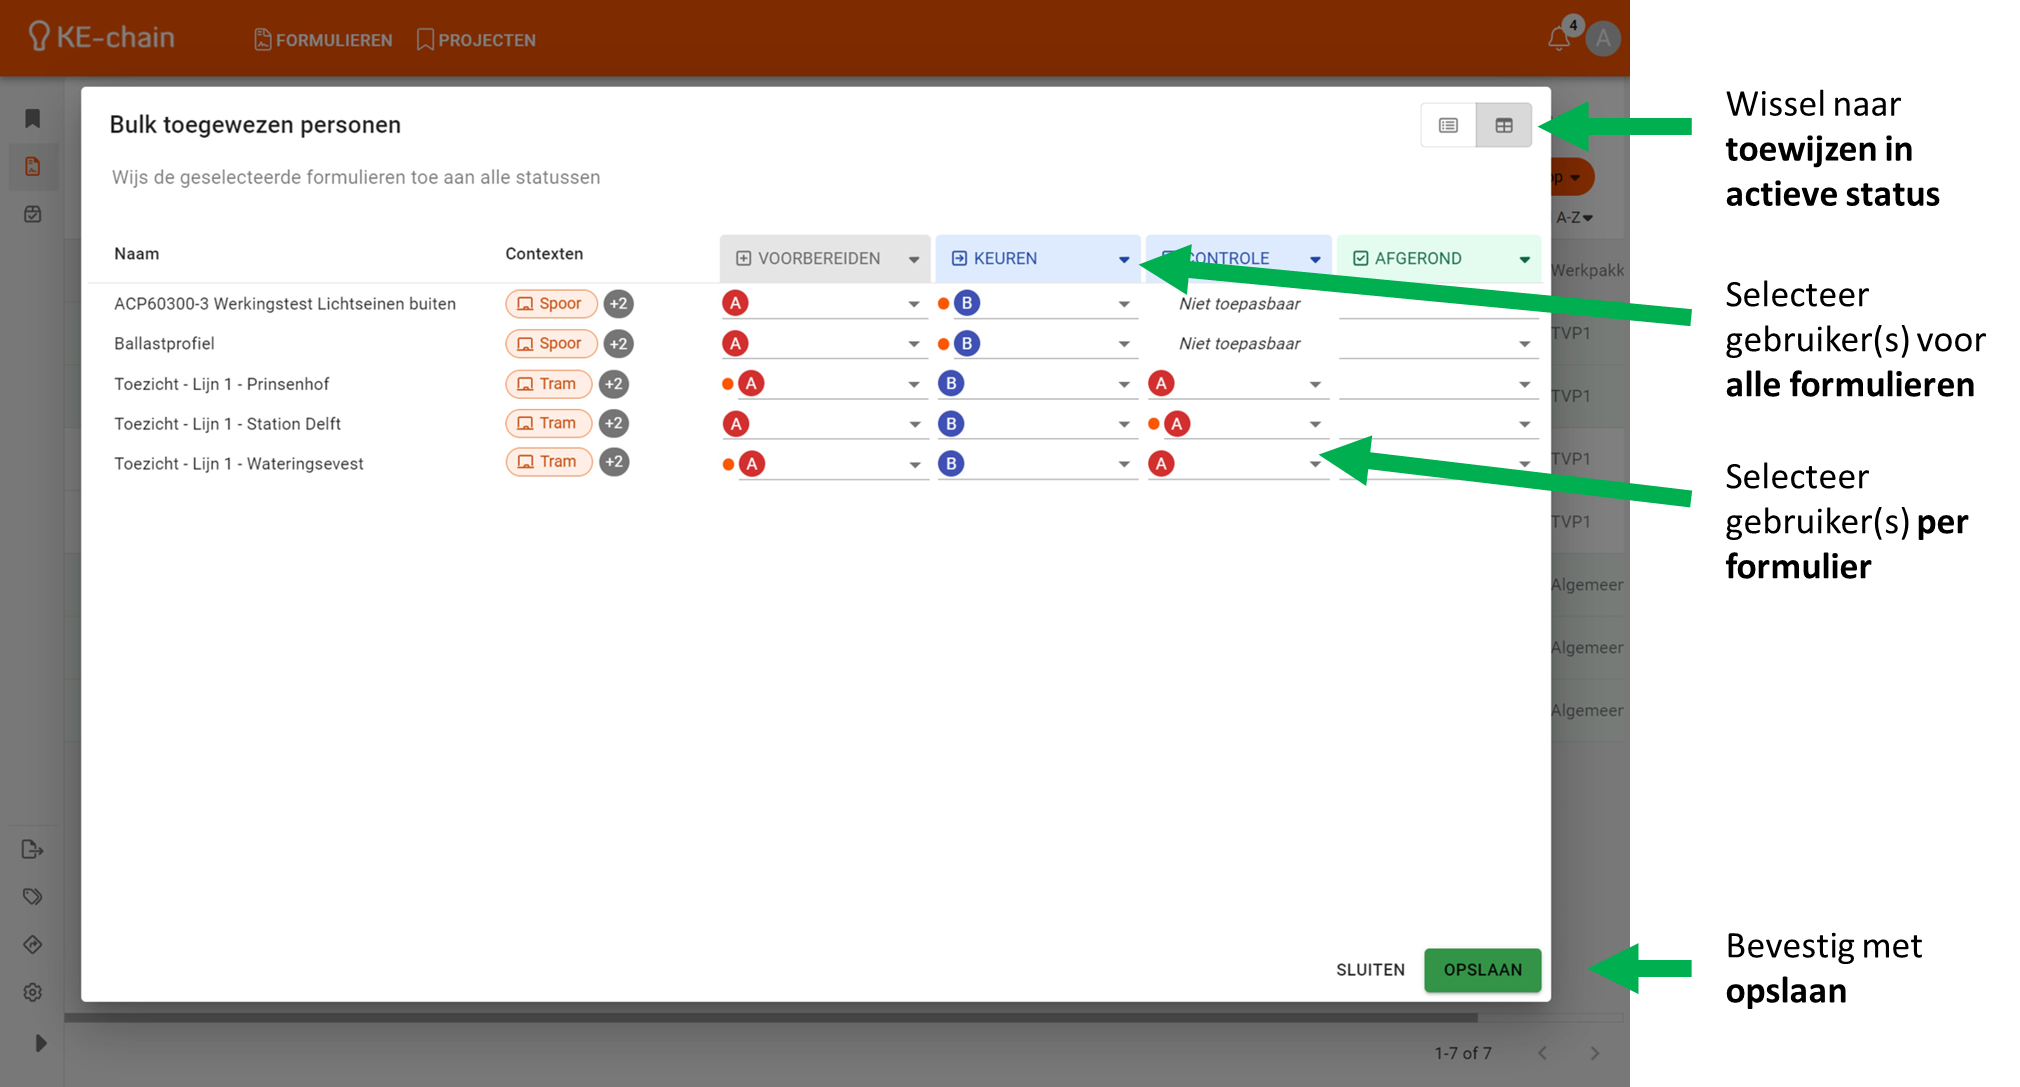This screenshot has height=1087, width=2020.
Task: Click the forms document icon in the sidebar
Action: [x=33, y=166]
